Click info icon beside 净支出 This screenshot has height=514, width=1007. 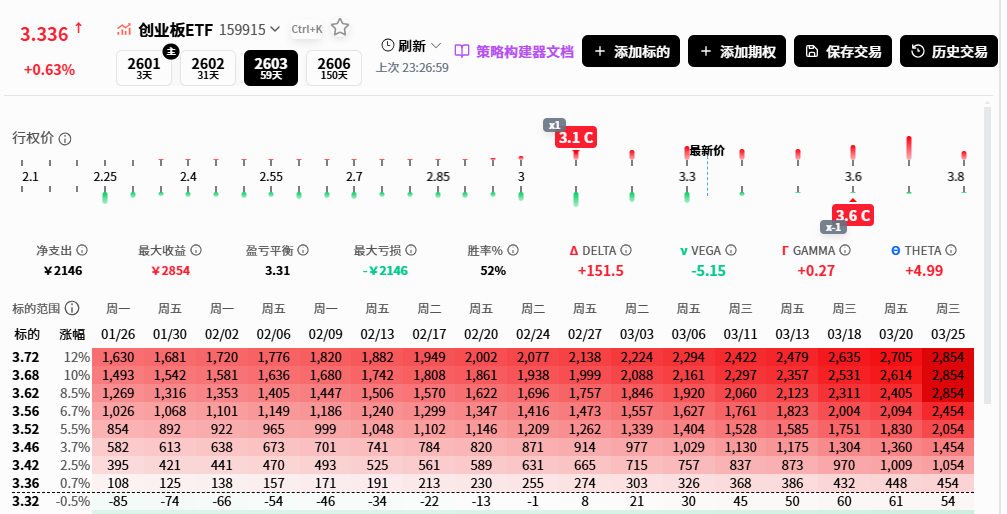pos(82,250)
